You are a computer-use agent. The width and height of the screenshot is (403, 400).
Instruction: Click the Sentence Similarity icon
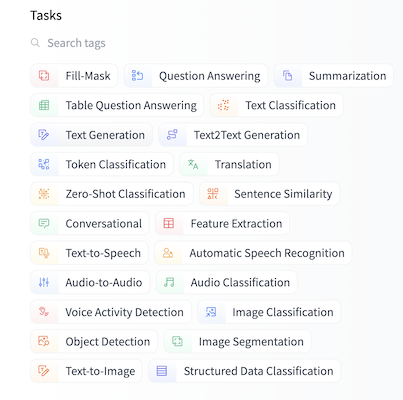point(213,194)
